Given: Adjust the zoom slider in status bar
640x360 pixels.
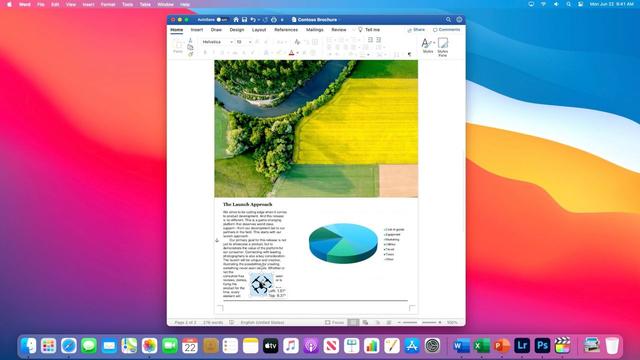Looking at the screenshot, I should pyautogui.click(x=419, y=322).
